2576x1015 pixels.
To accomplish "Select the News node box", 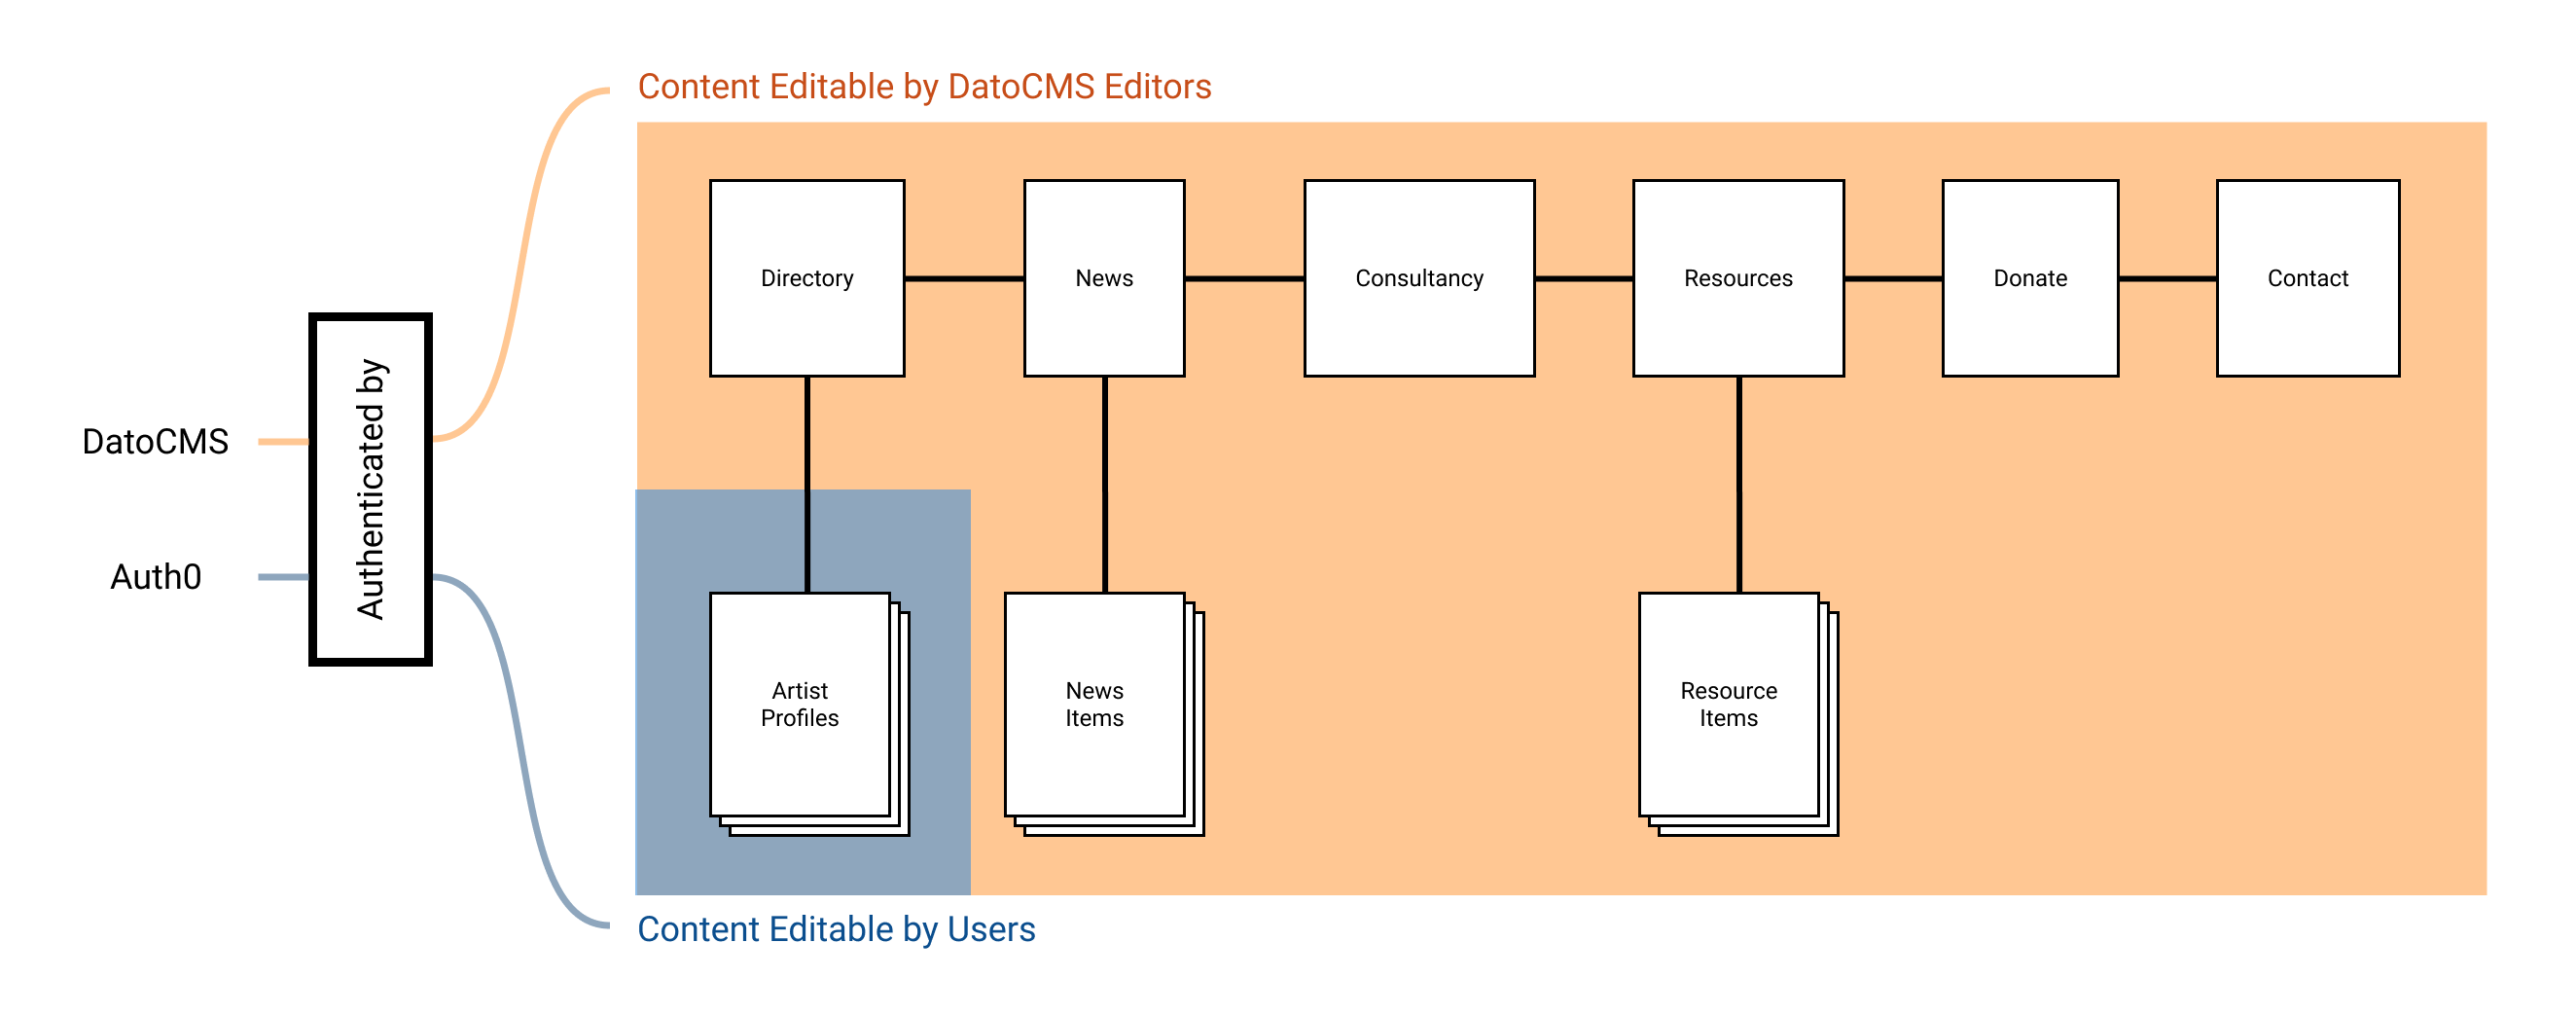I will click(1104, 279).
